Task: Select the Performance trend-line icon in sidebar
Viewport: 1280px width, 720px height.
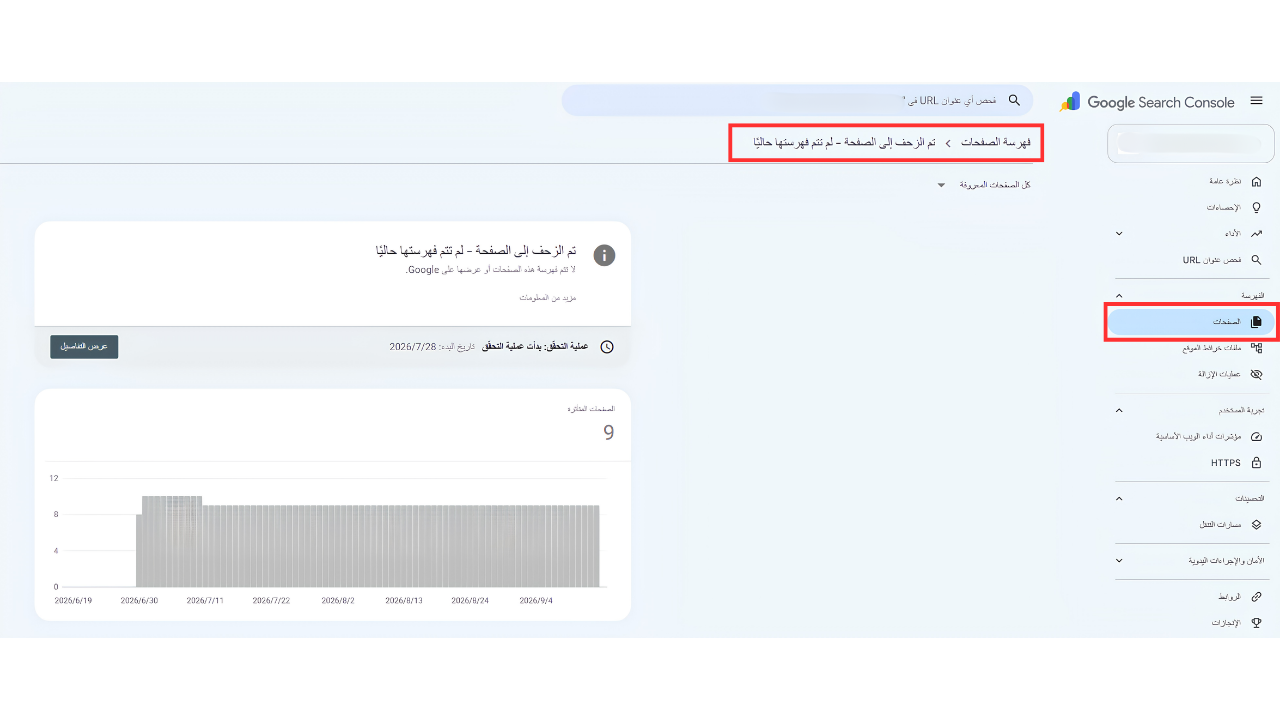Action: 1256,233
